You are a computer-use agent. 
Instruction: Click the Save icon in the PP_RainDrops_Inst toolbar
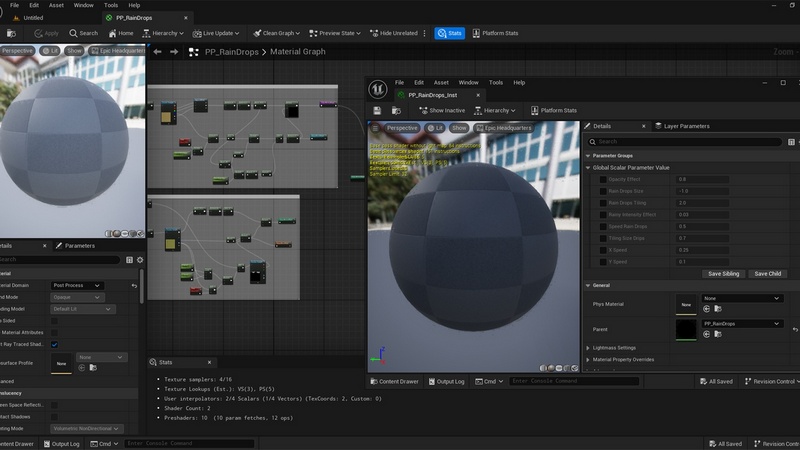[x=379, y=110]
